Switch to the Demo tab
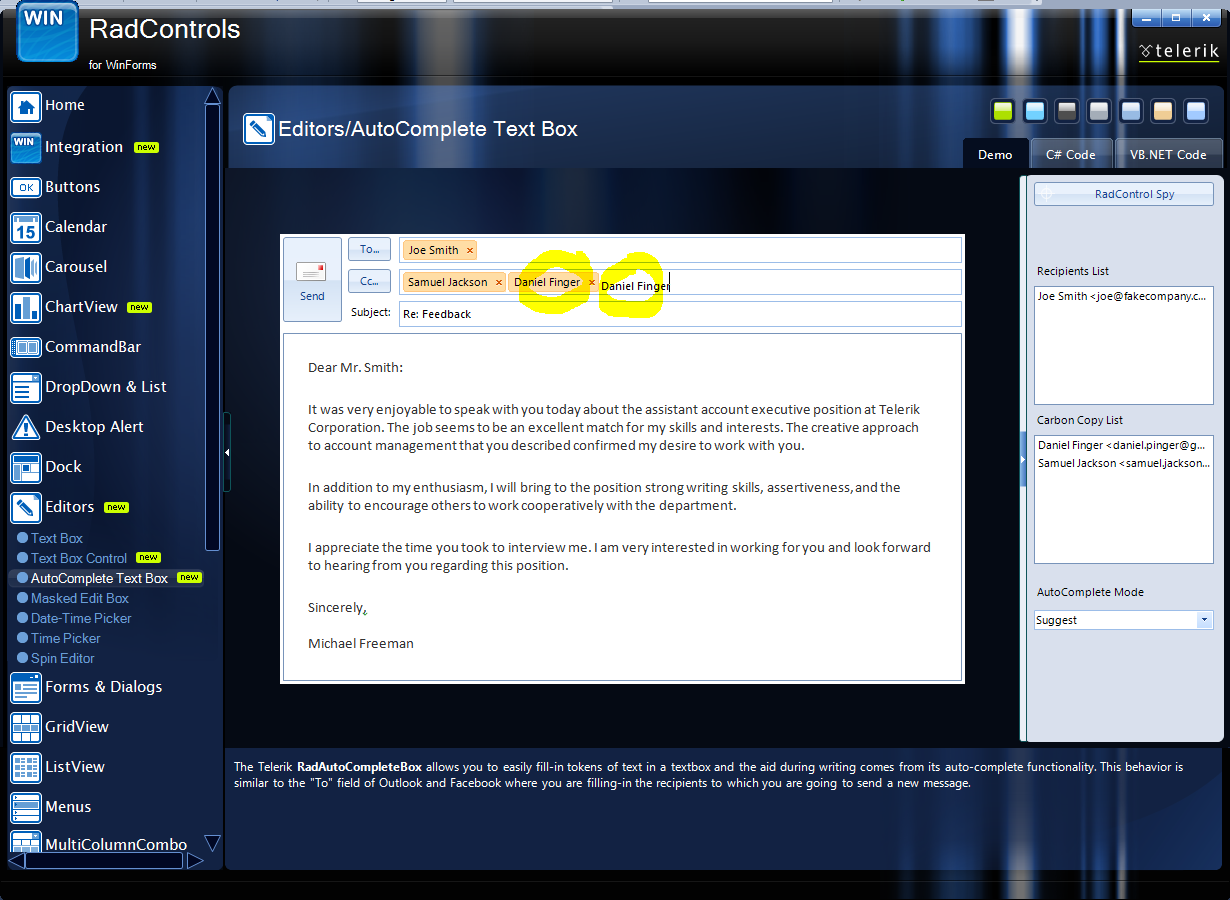The height and width of the screenshot is (900, 1230). tap(995, 154)
